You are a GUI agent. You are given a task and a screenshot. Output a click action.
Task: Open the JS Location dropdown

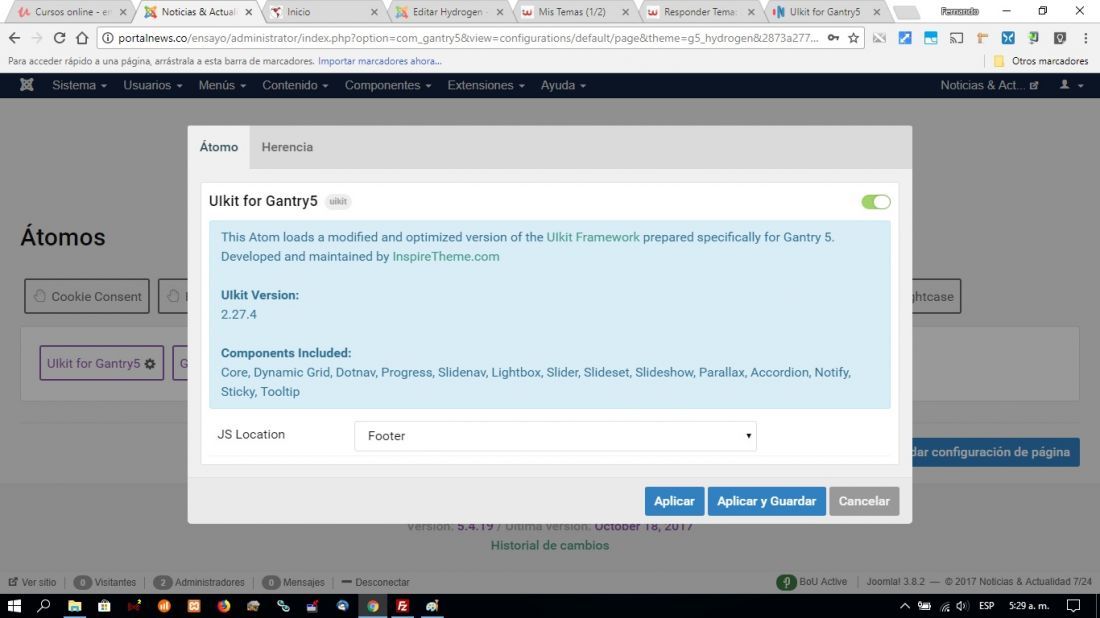tap(555, 436)
